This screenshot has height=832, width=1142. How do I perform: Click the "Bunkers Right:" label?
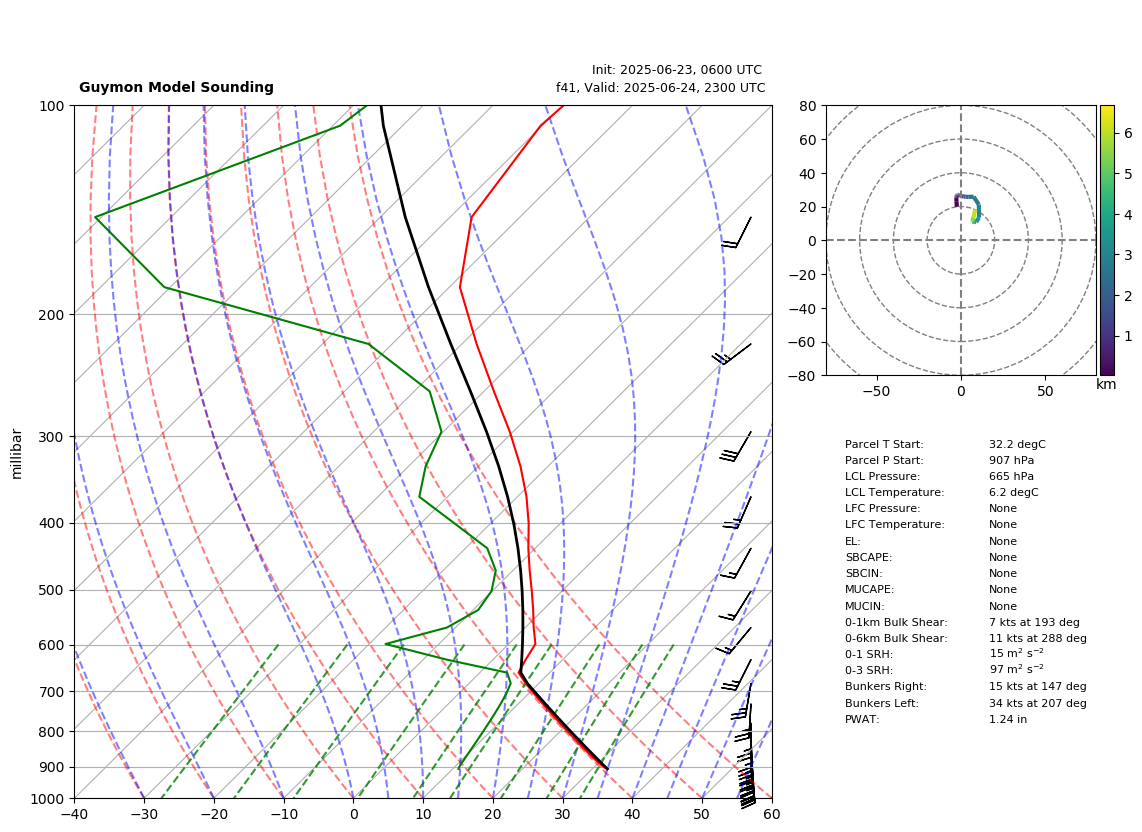(x=886, y=686)
